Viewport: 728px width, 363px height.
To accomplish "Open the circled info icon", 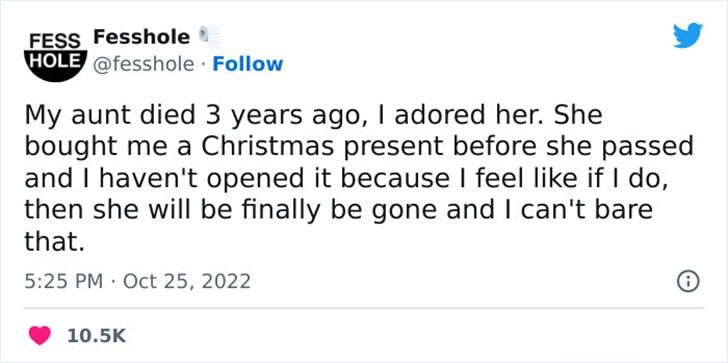I will [688, 282].
